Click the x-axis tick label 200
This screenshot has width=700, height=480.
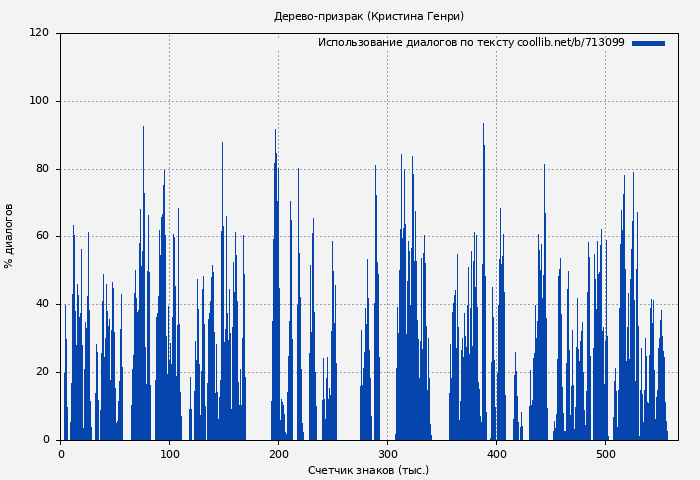[278, 454]
